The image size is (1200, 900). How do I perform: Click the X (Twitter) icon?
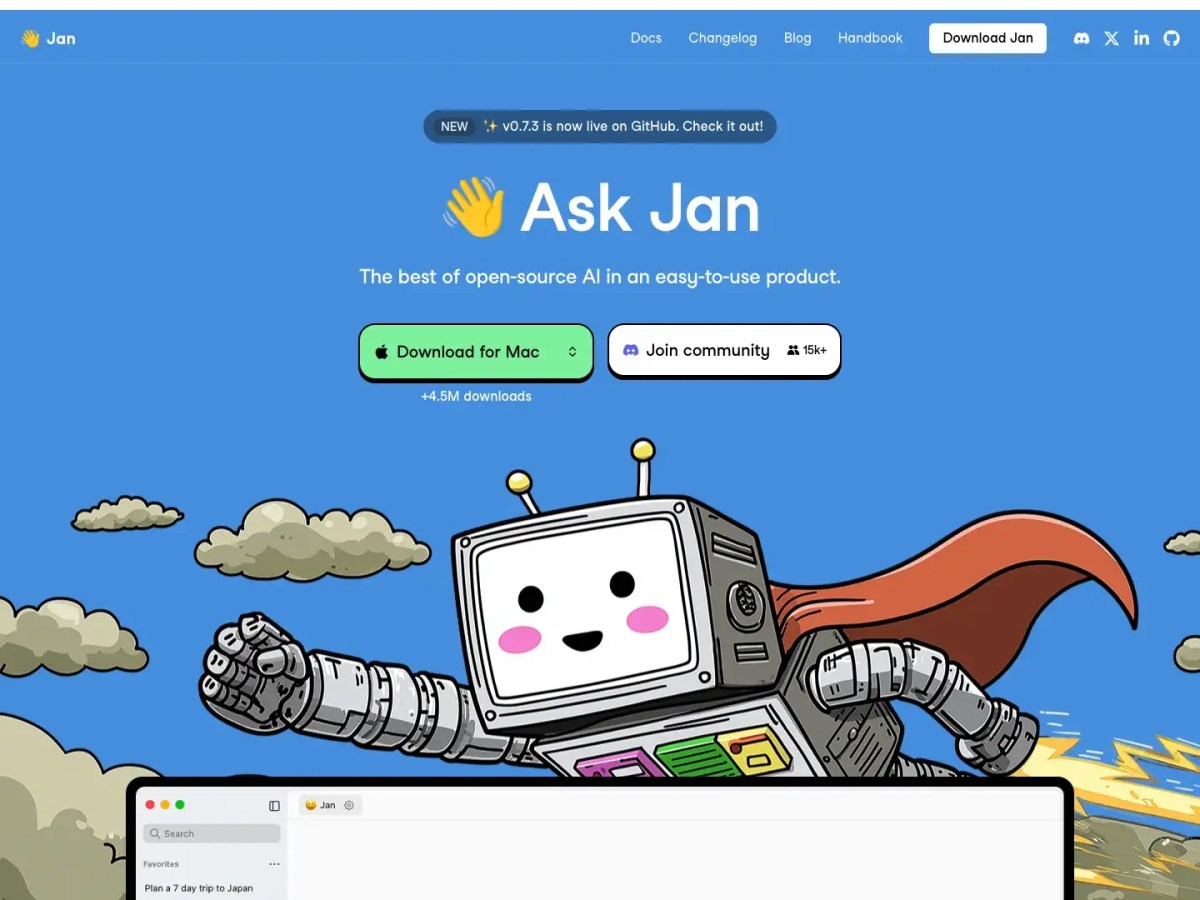pyautogui.click(x=1111, y=38)
